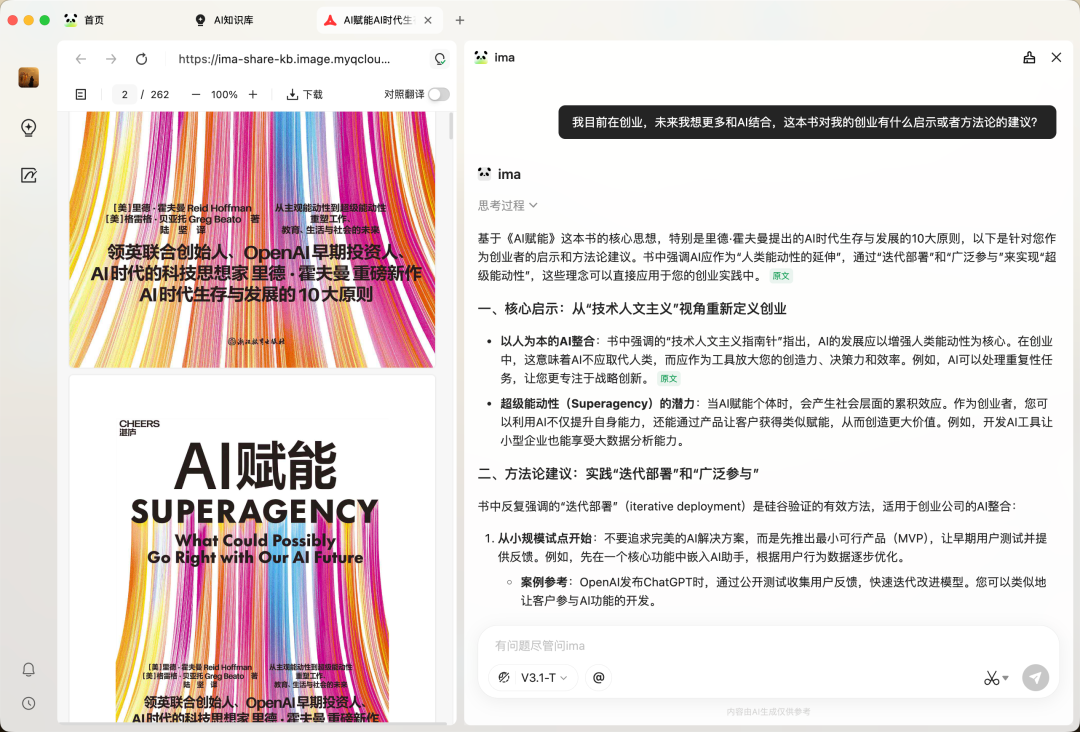Click the panda ima logo in panel header
This screenshot has height=732, width=1080.
tap(481, 57)
